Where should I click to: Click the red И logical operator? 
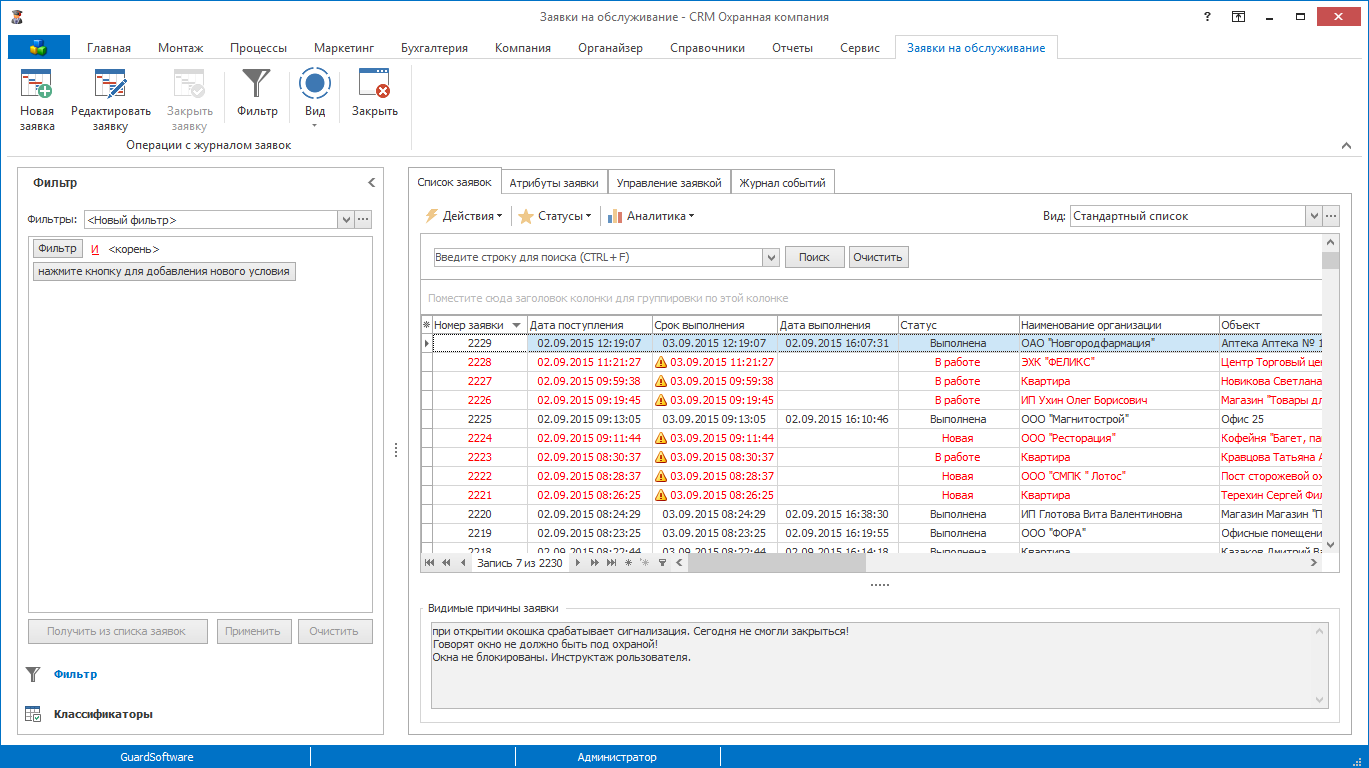95,249
